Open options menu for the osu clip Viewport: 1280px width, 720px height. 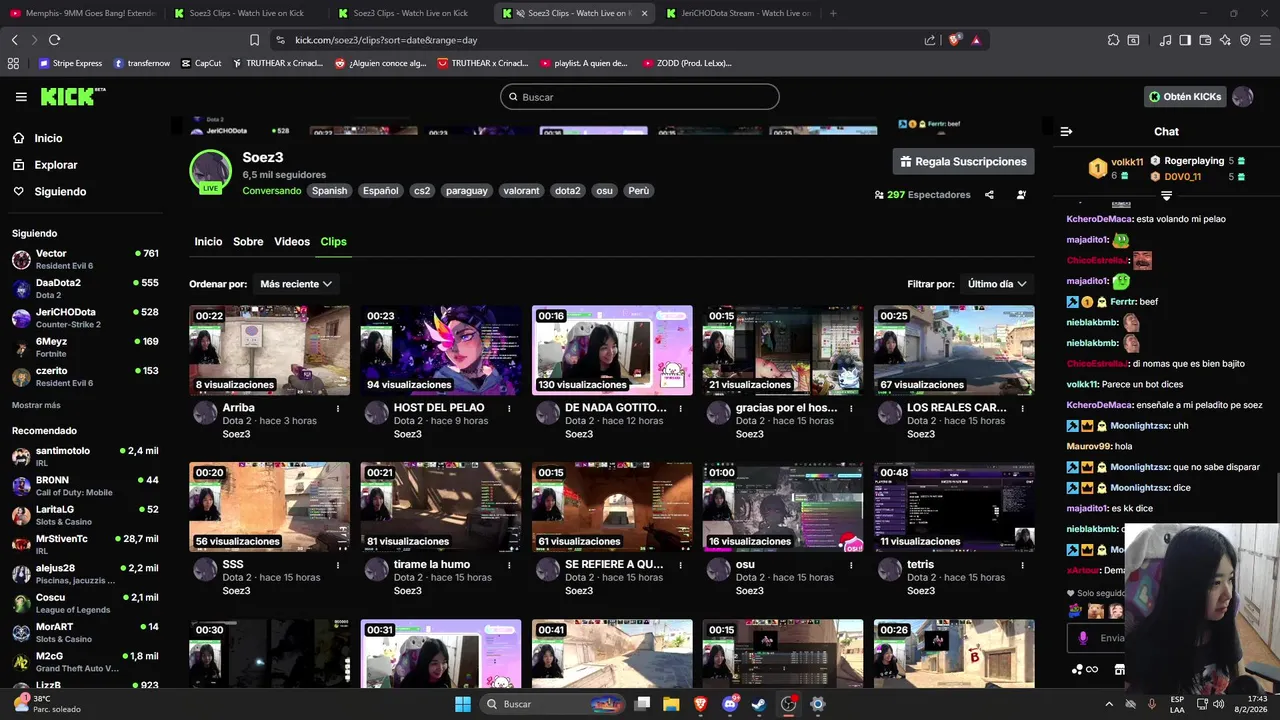[851, 565]
